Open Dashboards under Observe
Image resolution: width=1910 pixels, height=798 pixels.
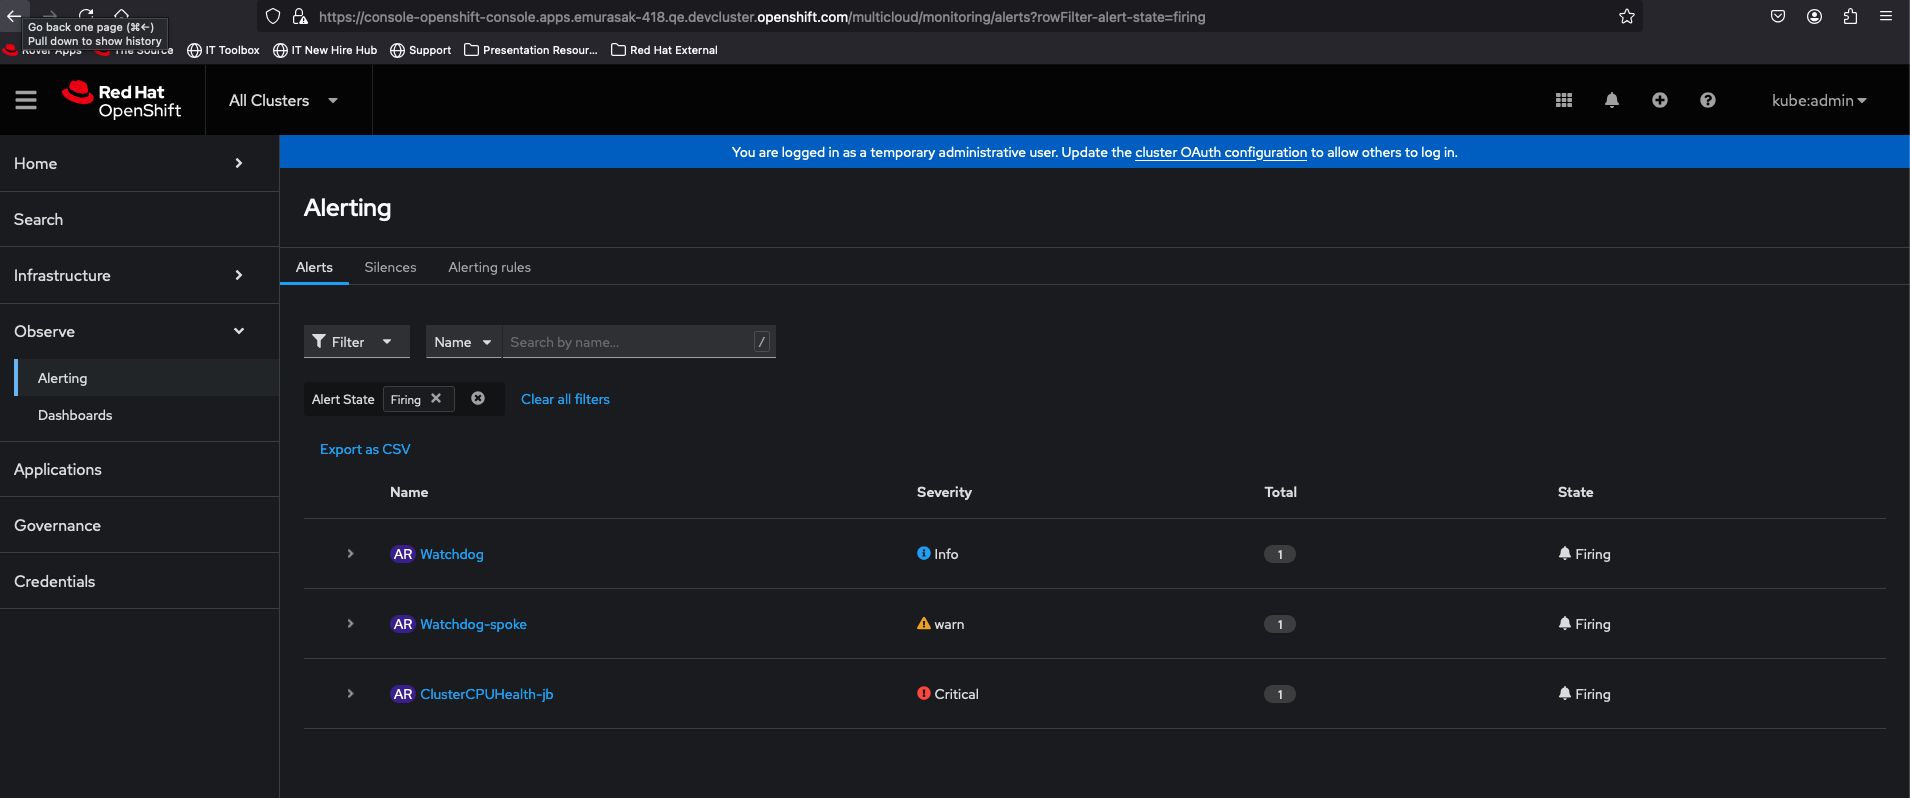(147, 415)
